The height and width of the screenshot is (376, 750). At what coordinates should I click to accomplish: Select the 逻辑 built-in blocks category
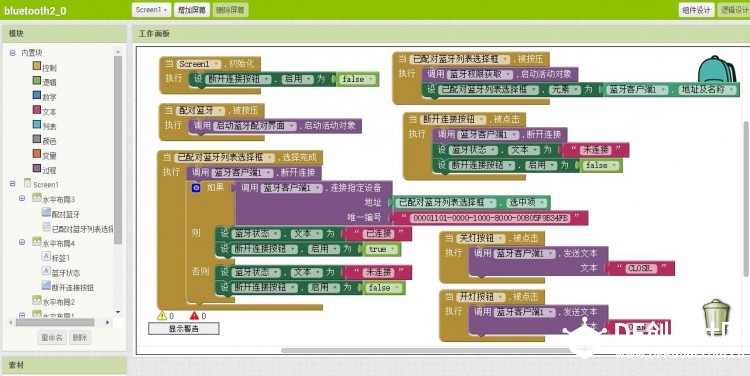pos(45,82)
